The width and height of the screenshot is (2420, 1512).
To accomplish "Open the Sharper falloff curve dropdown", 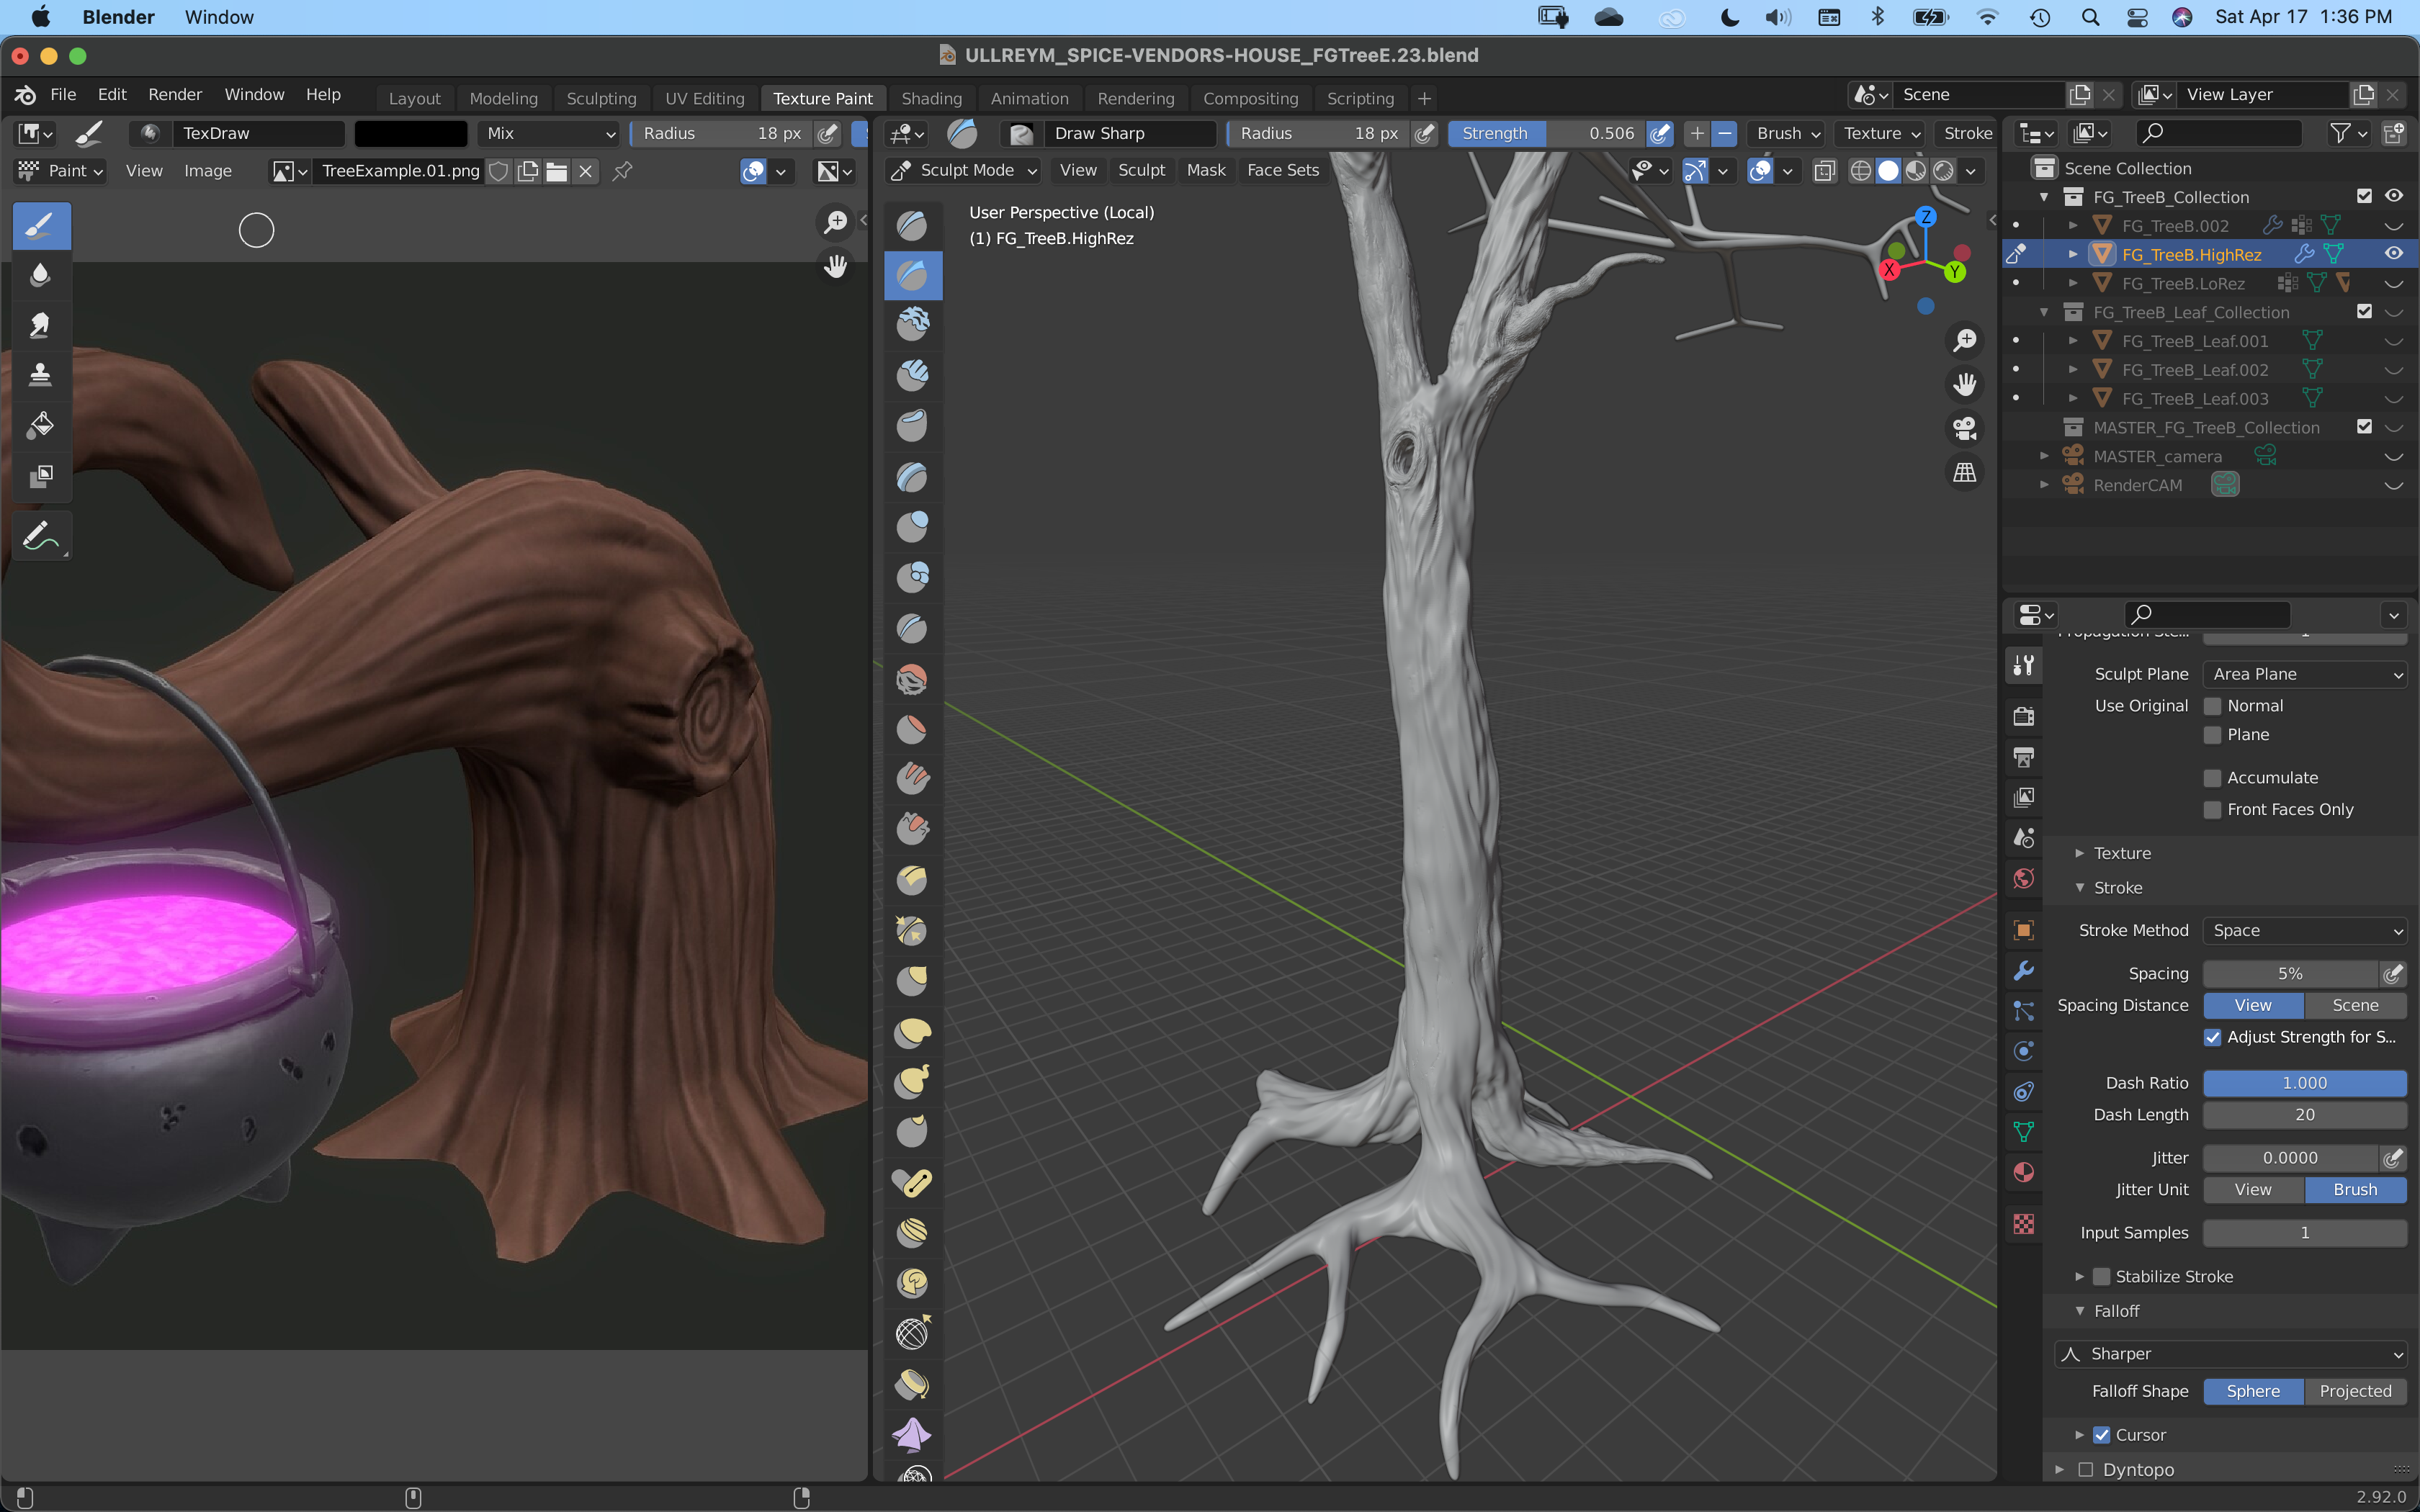I will [2230, 1354].
